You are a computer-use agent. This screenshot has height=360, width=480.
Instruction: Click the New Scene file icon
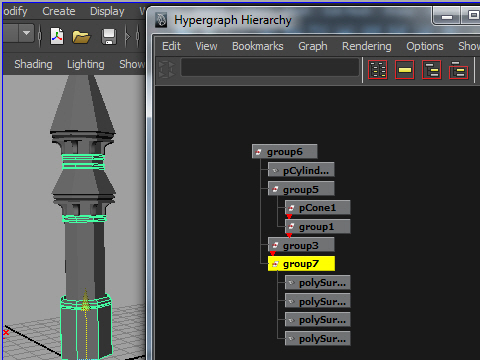click(57, 36)
